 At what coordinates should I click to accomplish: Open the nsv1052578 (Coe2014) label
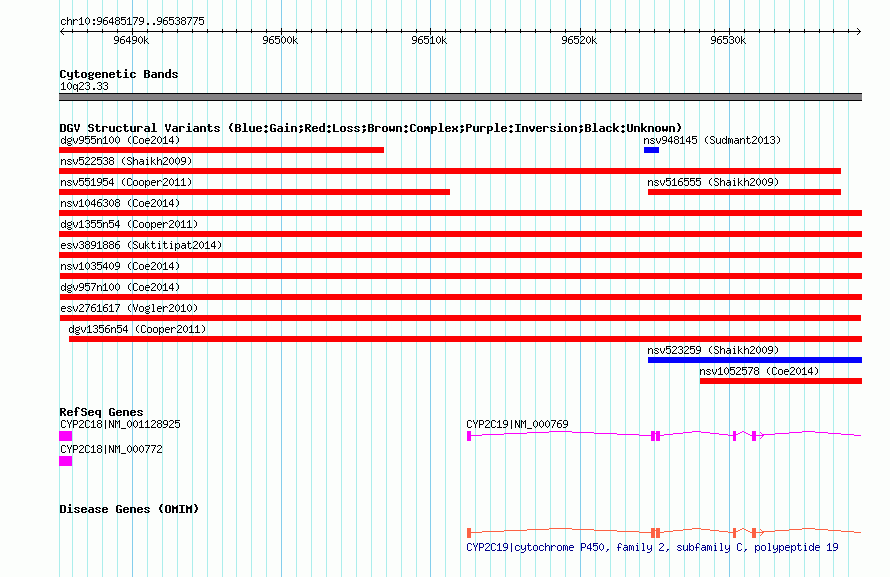759,371
